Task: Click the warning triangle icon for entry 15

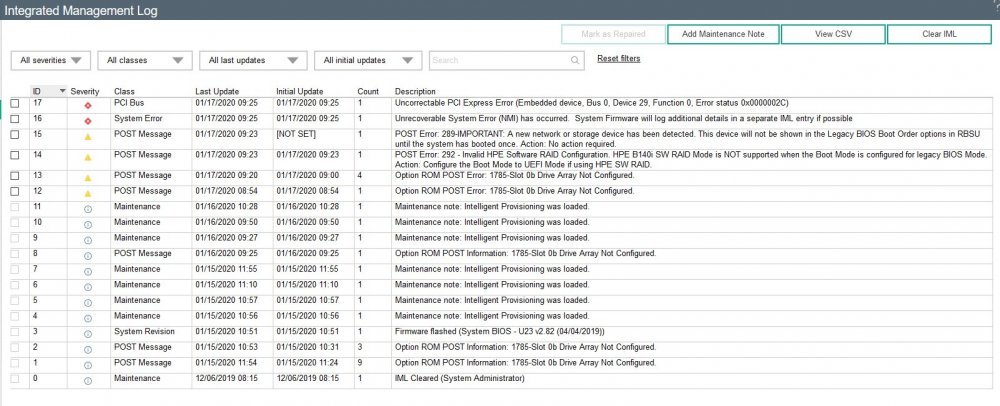Action: (88, 136)
